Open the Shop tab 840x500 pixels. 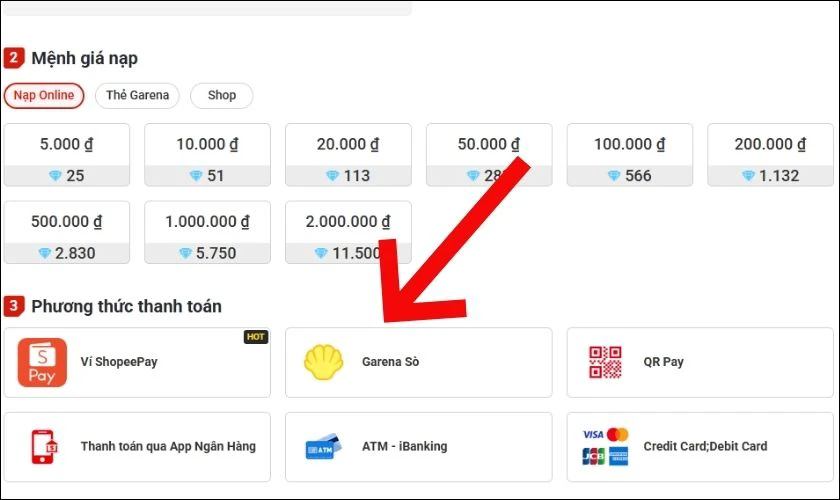coord(222,96)
